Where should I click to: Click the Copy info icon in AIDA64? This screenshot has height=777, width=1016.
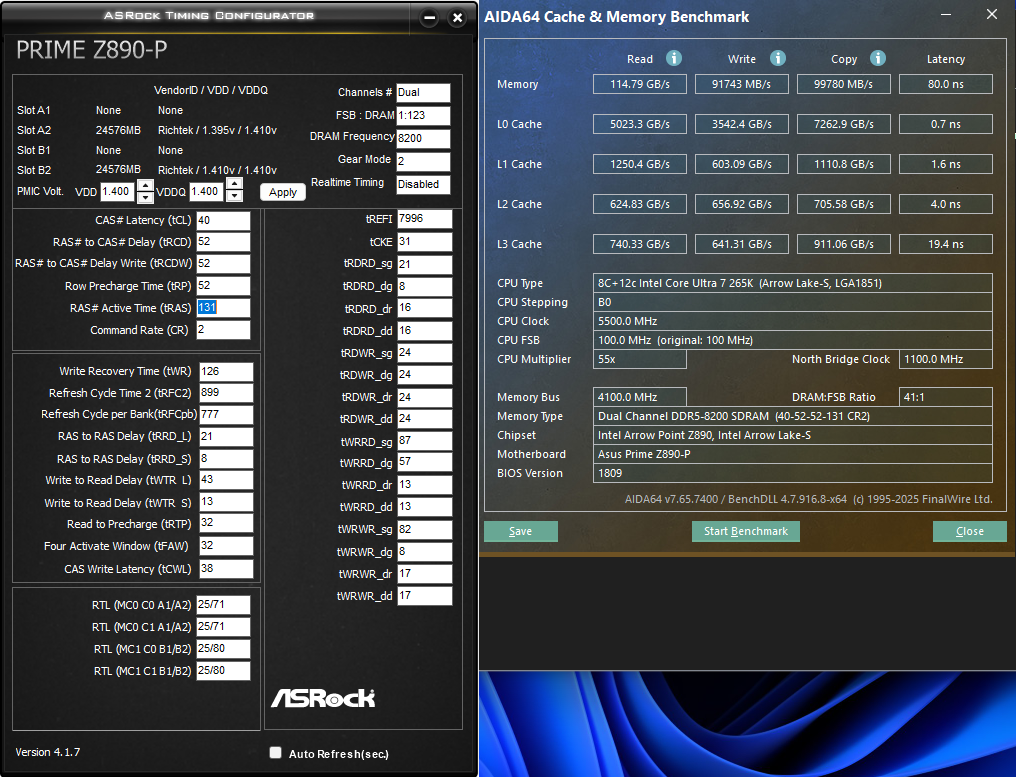(877, 58)
